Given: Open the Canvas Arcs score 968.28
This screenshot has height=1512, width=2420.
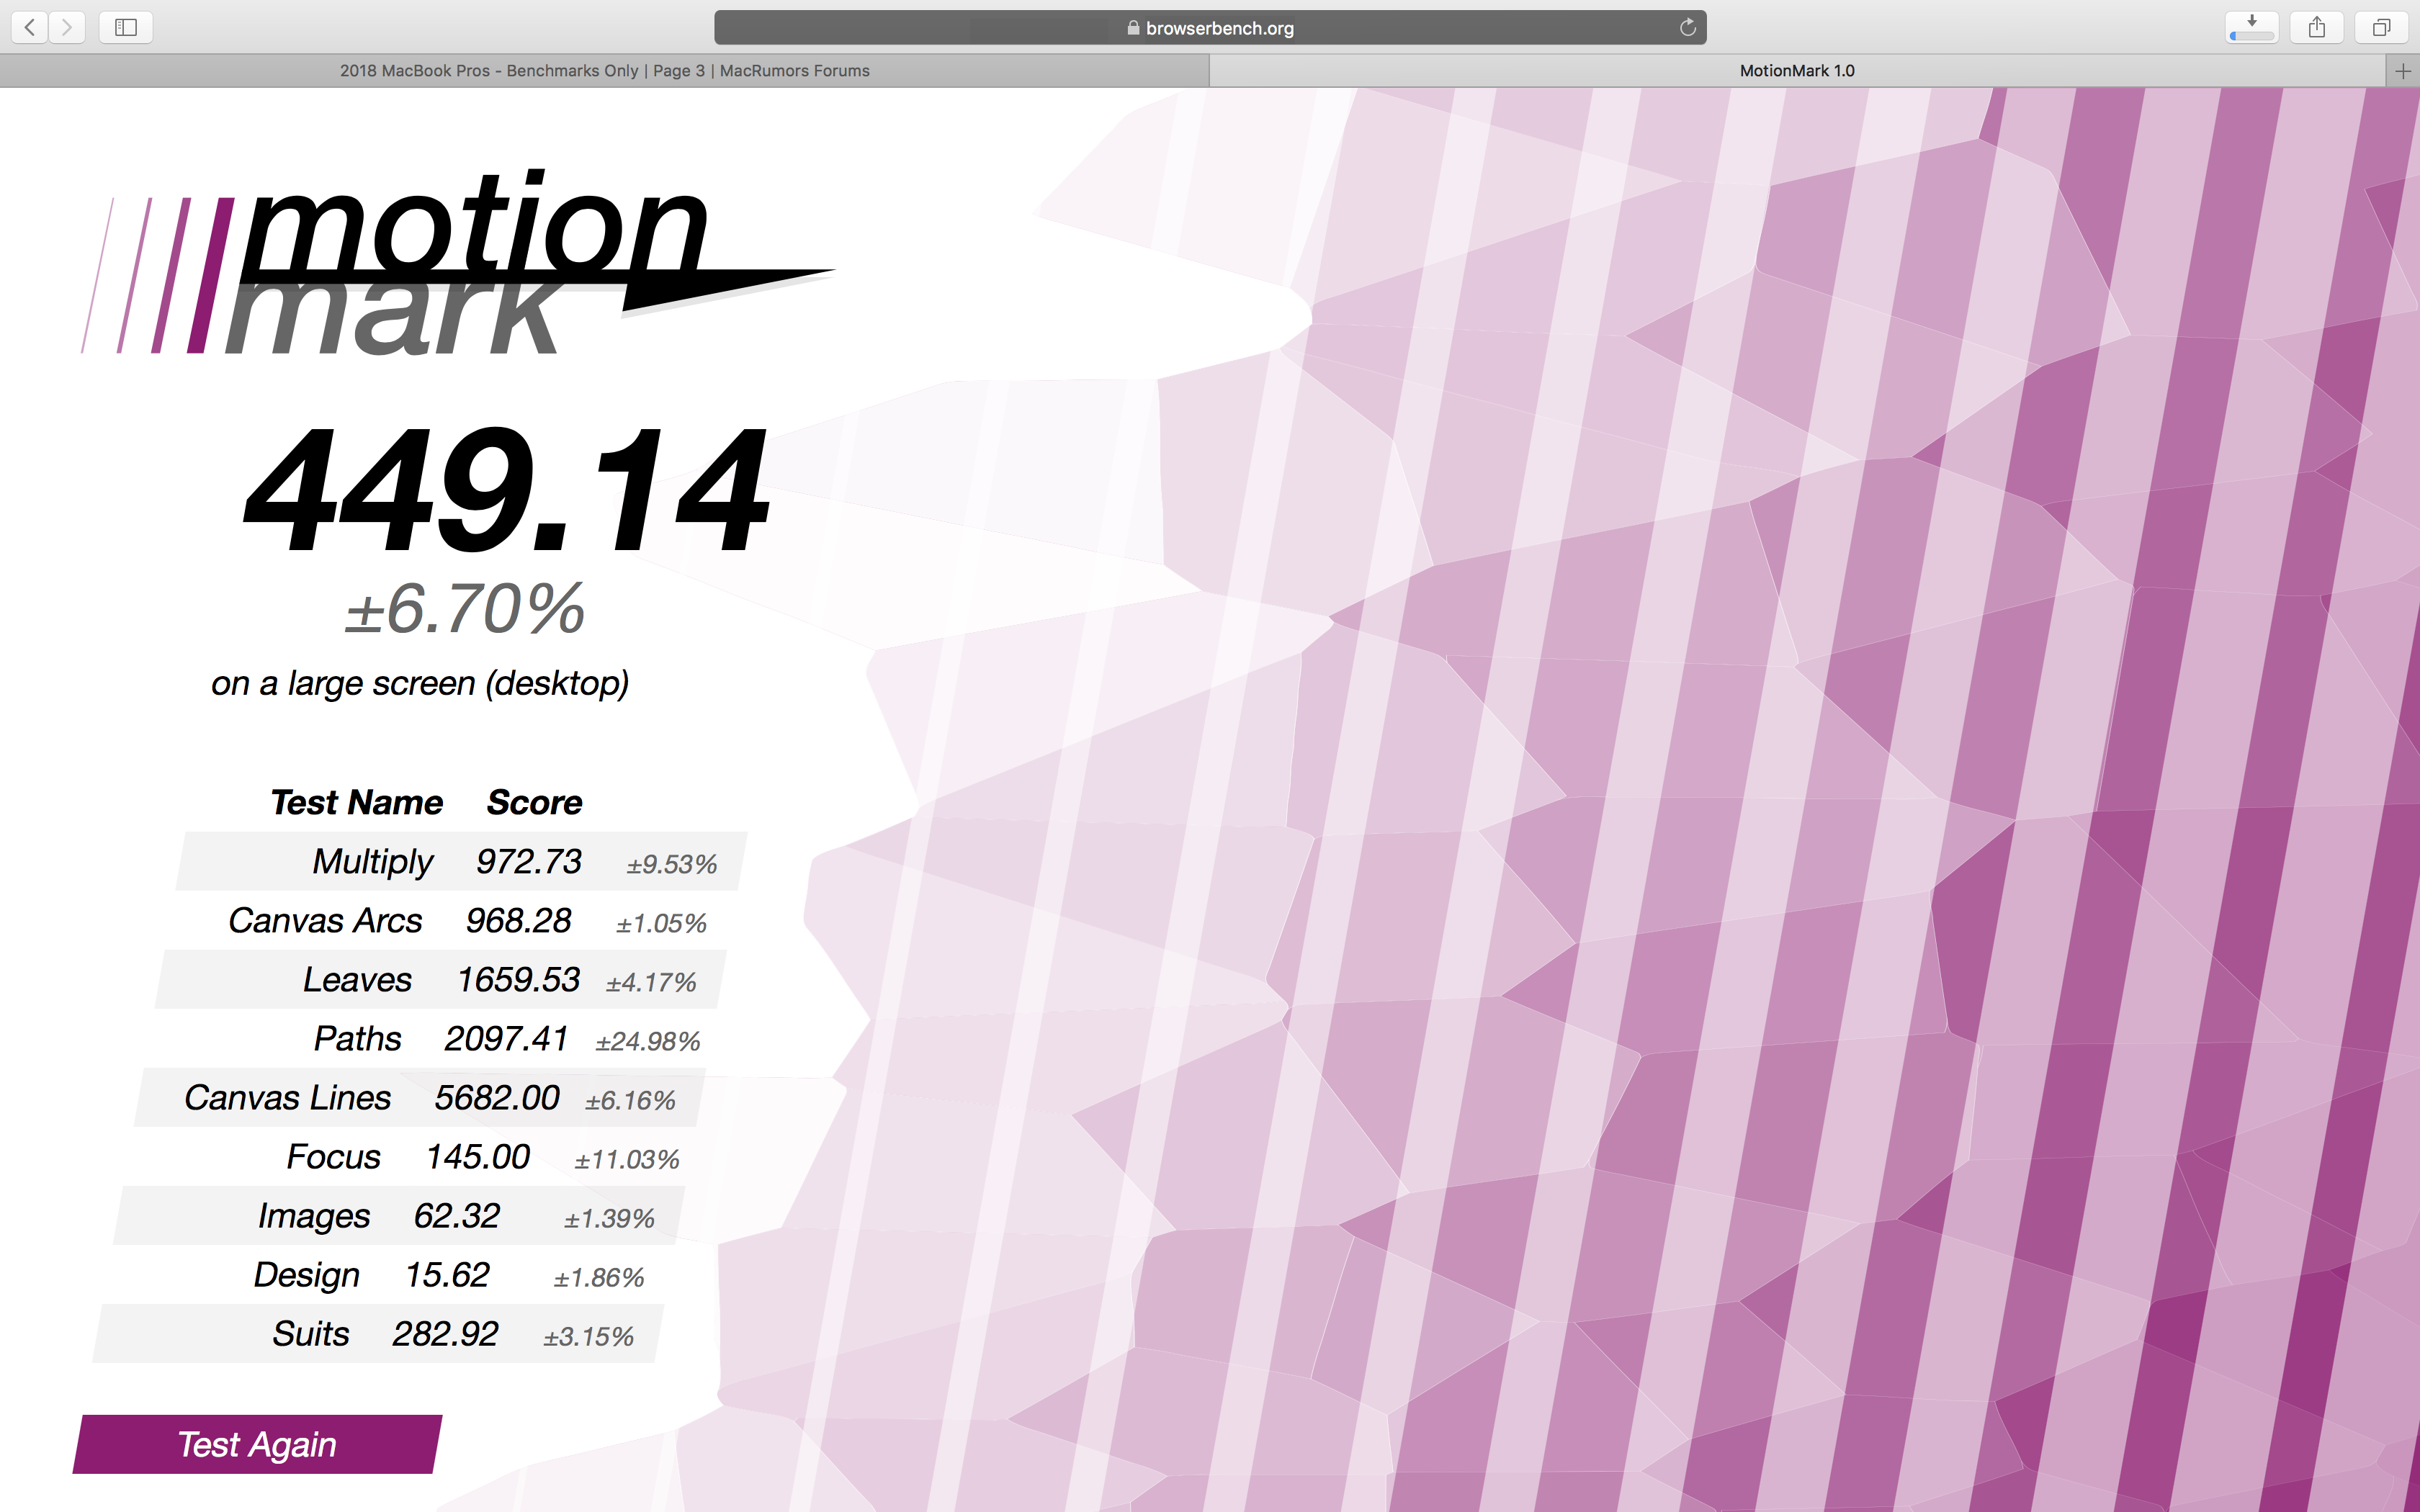Looking at the screenshot, I should 518,920.
